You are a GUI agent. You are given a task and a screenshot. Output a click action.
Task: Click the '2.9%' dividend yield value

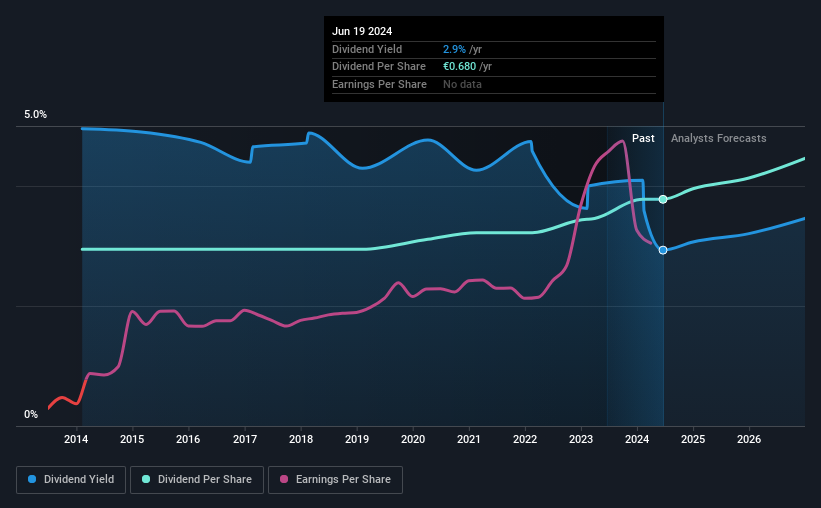(x=454, y=49)
